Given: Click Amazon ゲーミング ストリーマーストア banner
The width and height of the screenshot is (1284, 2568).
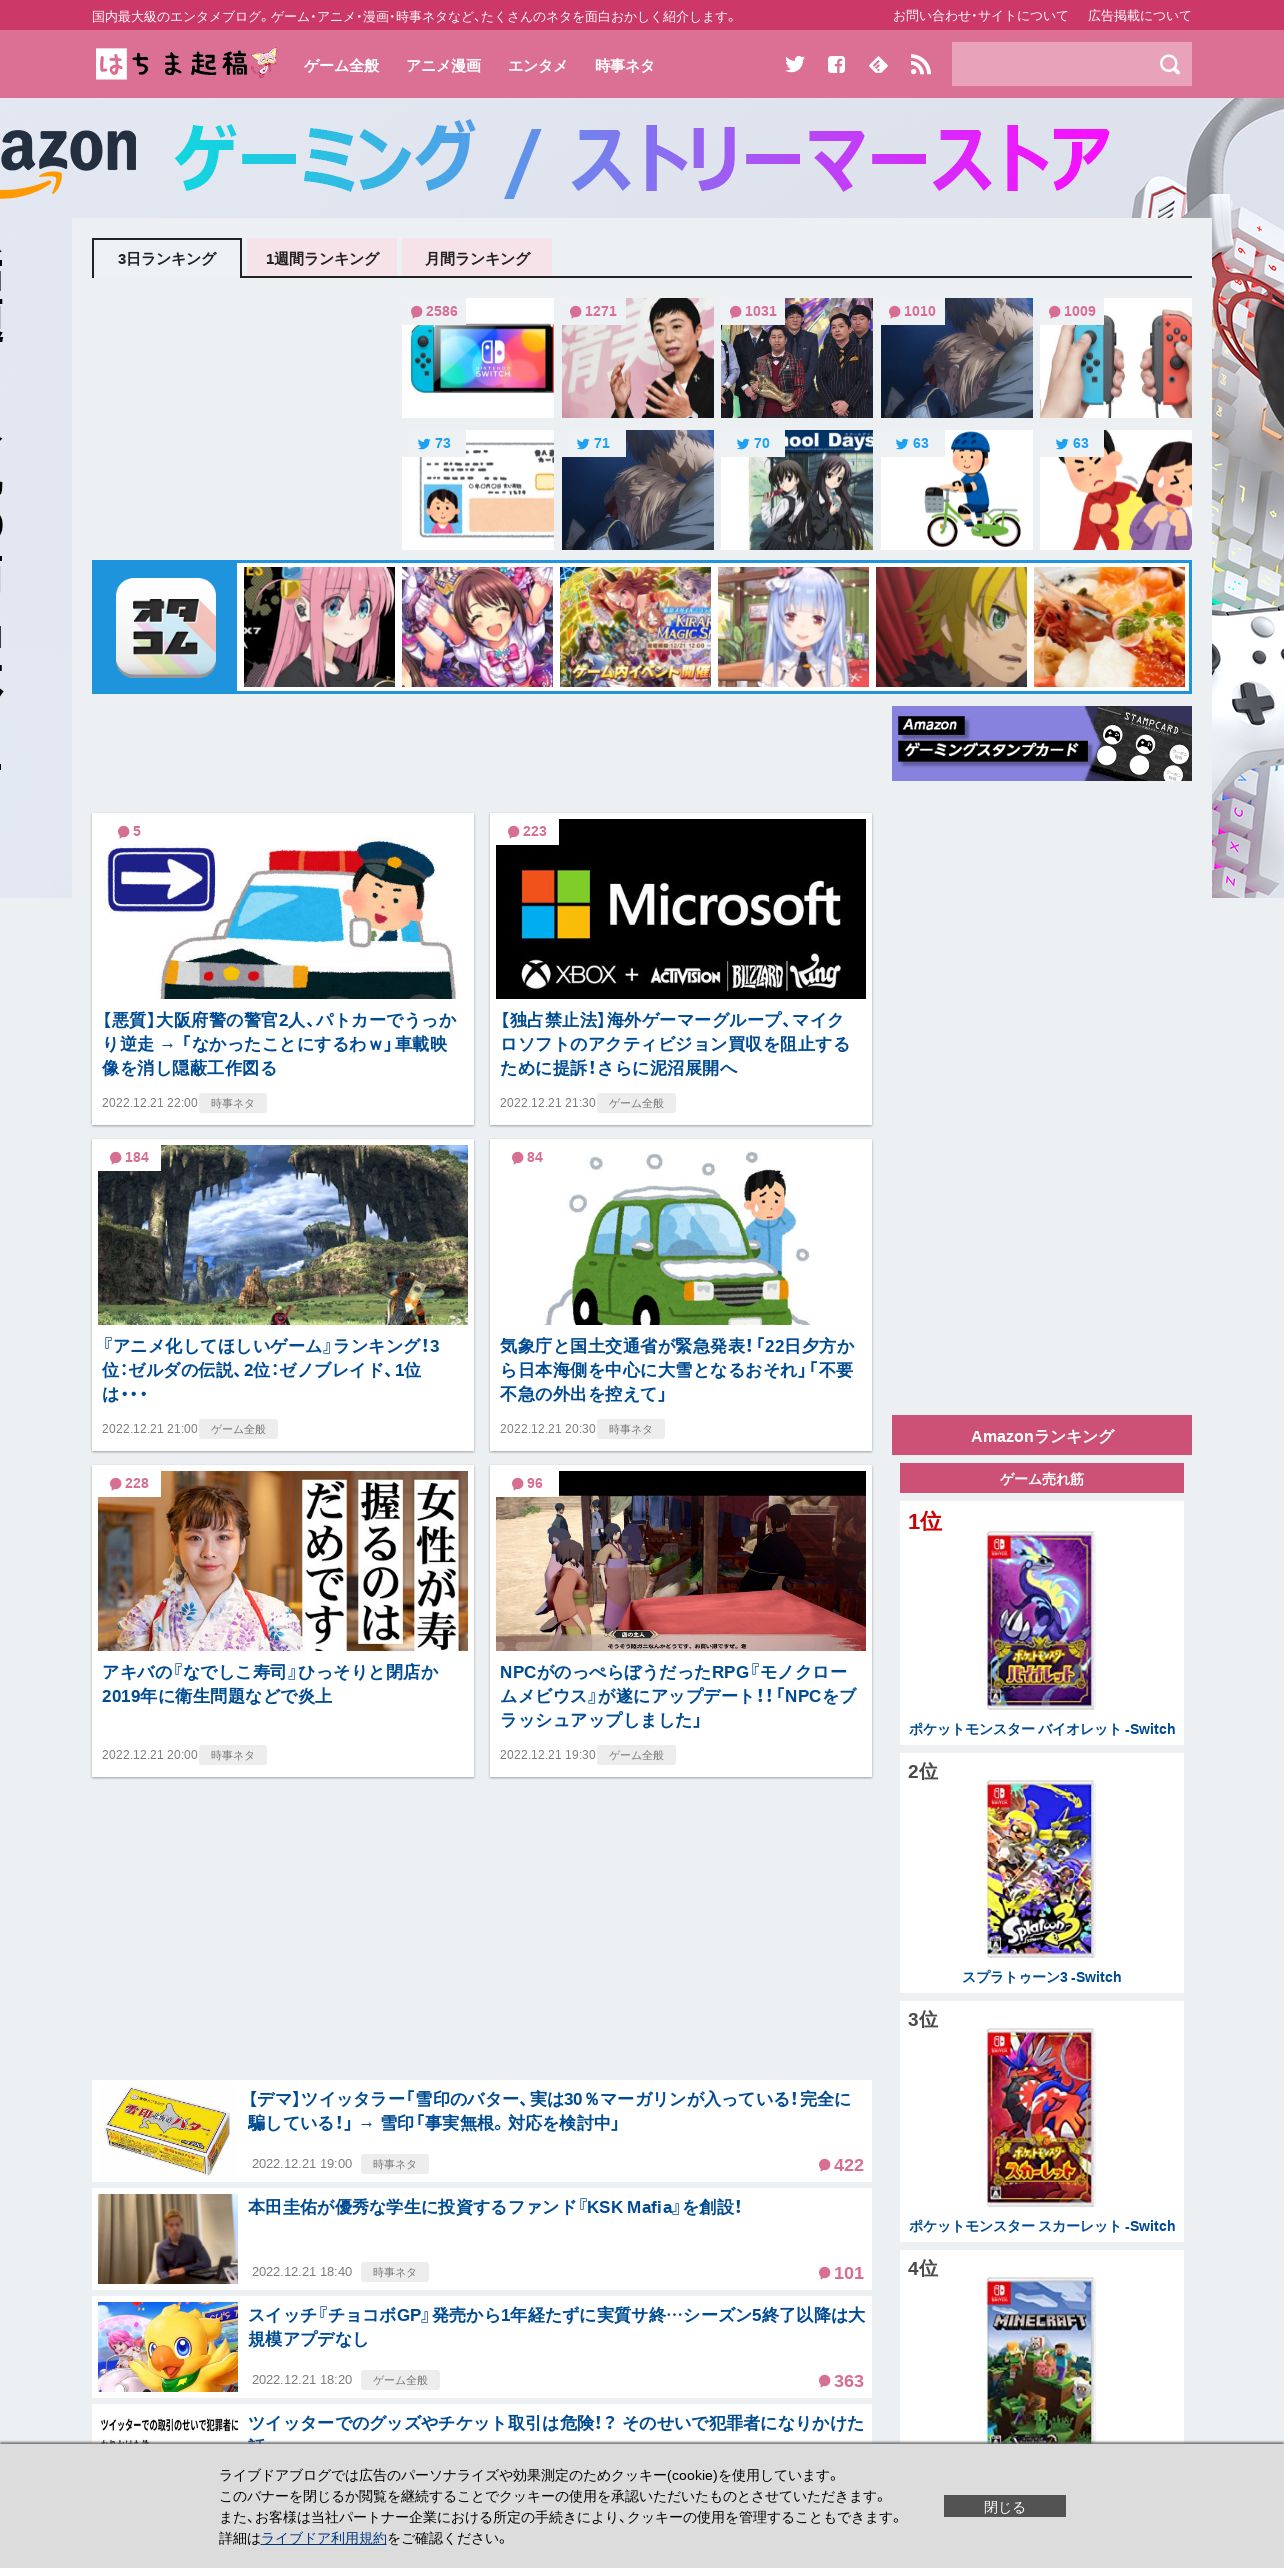Looking at the screenshot, I should tap(642, 158).
